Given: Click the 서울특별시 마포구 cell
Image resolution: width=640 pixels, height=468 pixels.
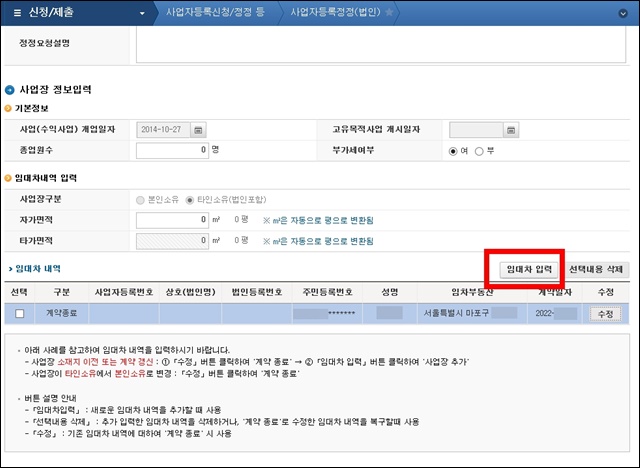Looking at the screenshot, I should [471, 313].
